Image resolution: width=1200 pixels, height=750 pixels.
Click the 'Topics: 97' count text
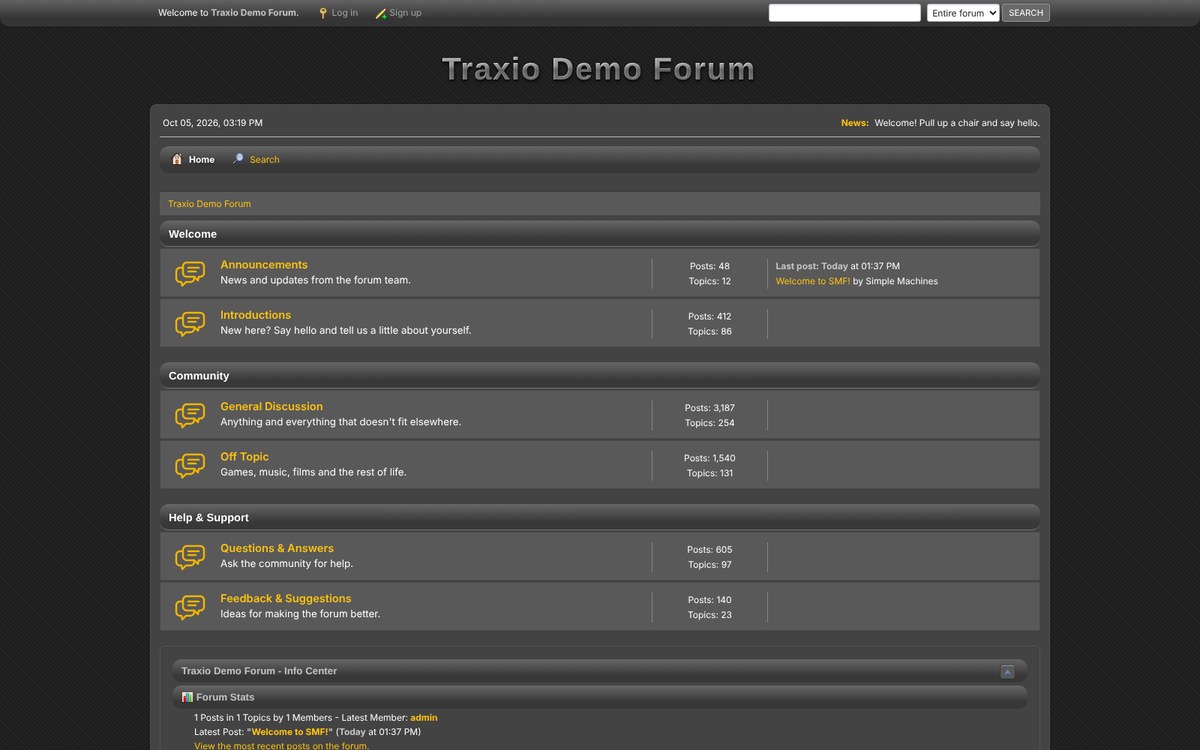click(710, 565)
